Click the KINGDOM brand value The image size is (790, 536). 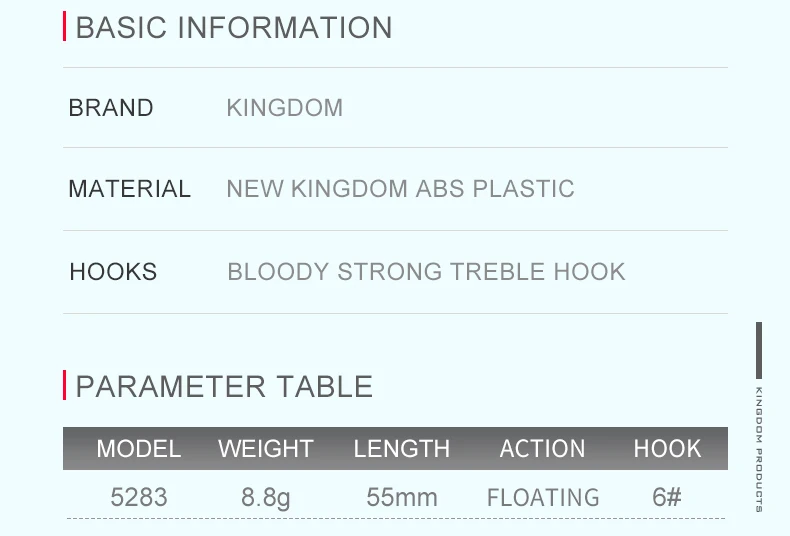[x=285, y=108]
